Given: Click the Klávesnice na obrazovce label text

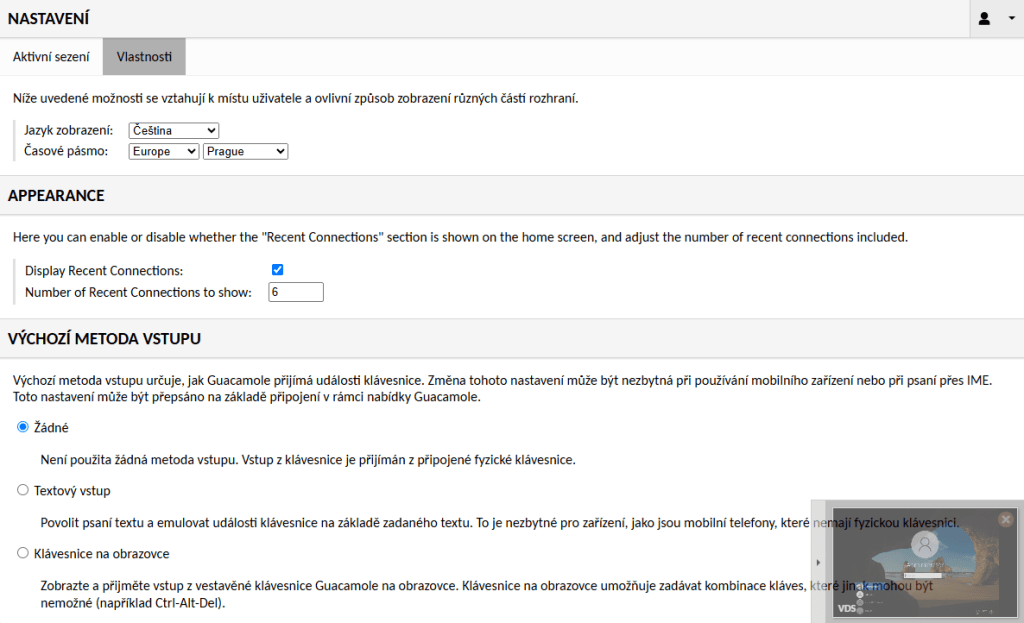Looking at the screenshot, I should pyautogui.click(x=101, y=554).
